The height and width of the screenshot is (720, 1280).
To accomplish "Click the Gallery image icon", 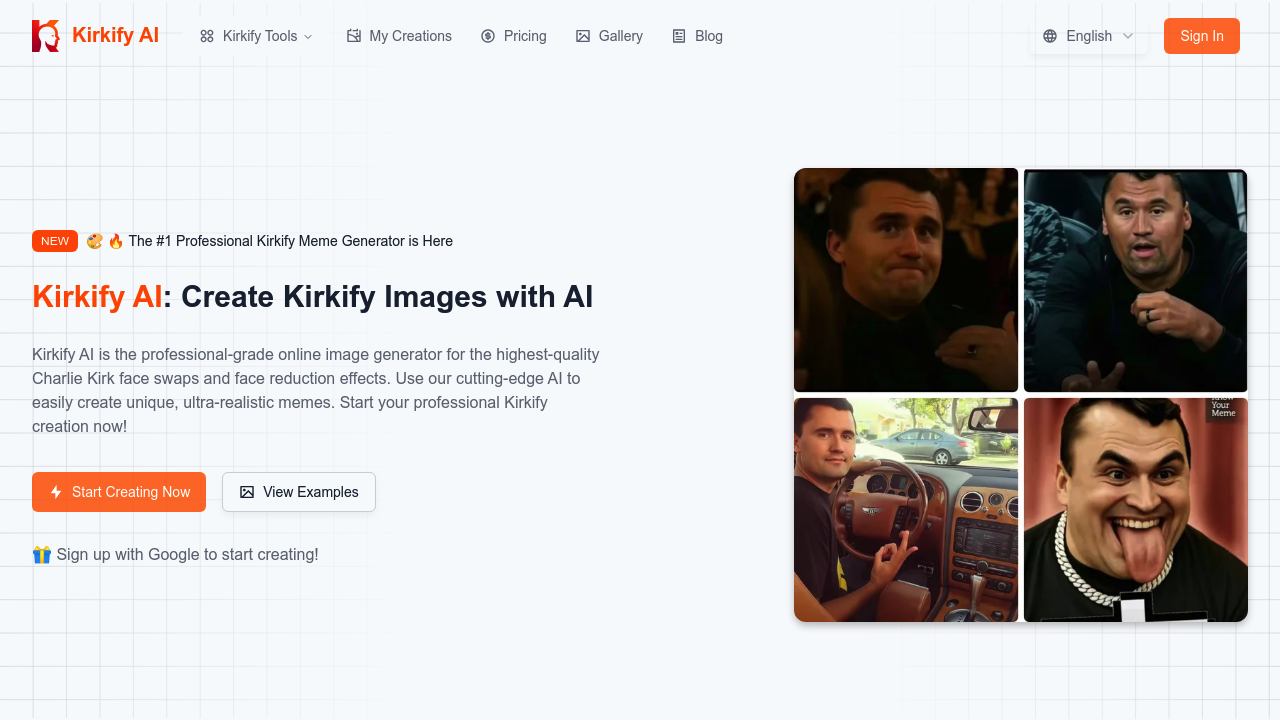I will 583,35.
